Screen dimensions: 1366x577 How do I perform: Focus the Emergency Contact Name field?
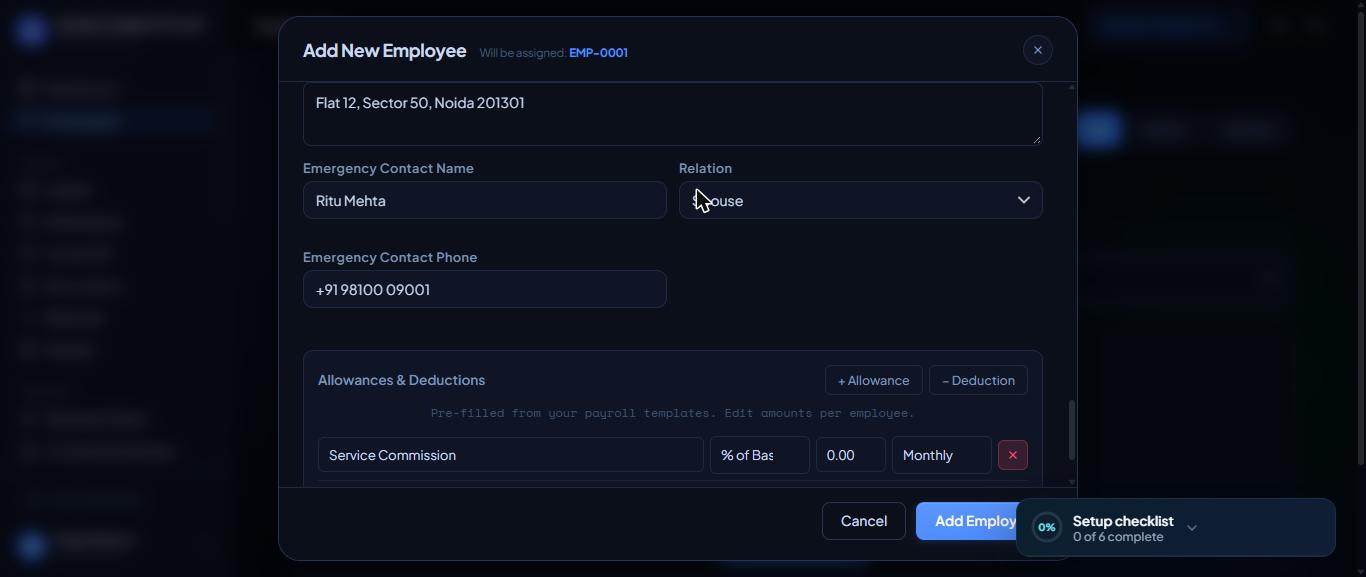tap(484, 200)
